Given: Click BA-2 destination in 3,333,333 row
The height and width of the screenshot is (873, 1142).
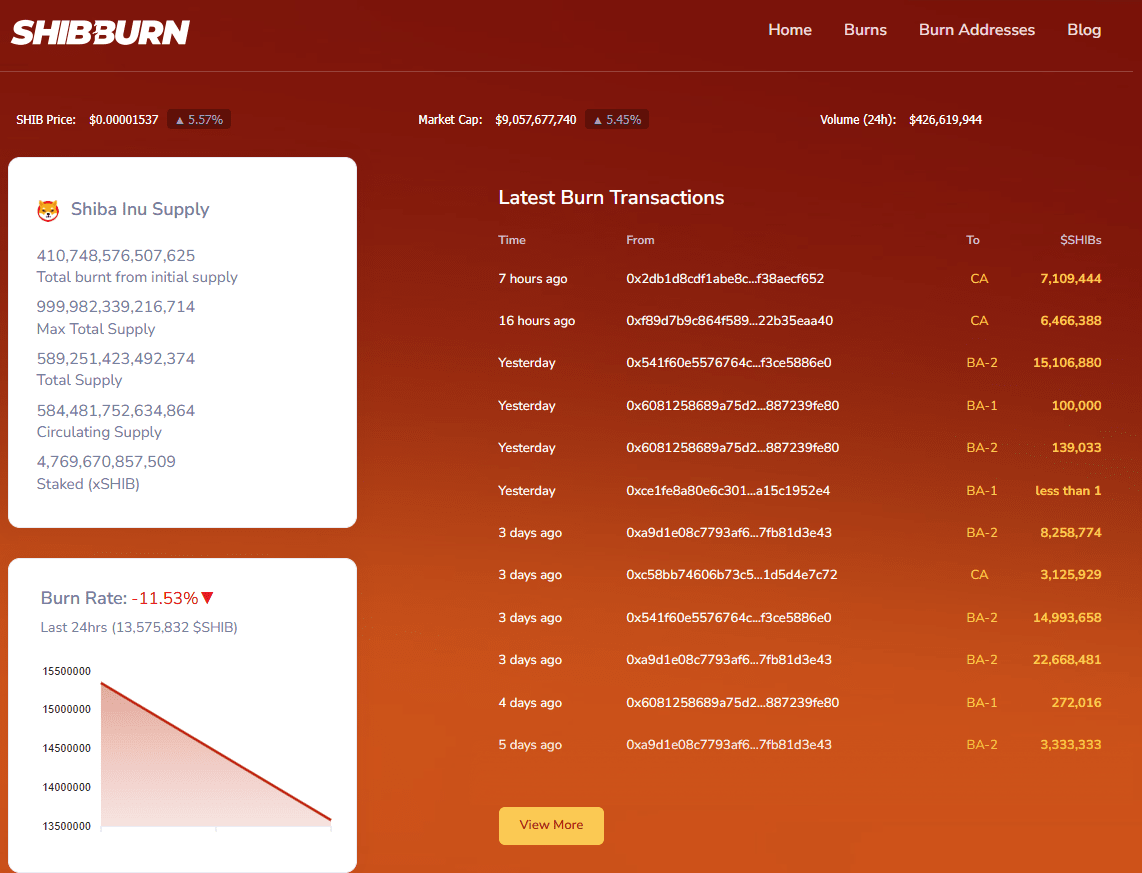Looking at the screenshot, I should (x=982, y=745).
